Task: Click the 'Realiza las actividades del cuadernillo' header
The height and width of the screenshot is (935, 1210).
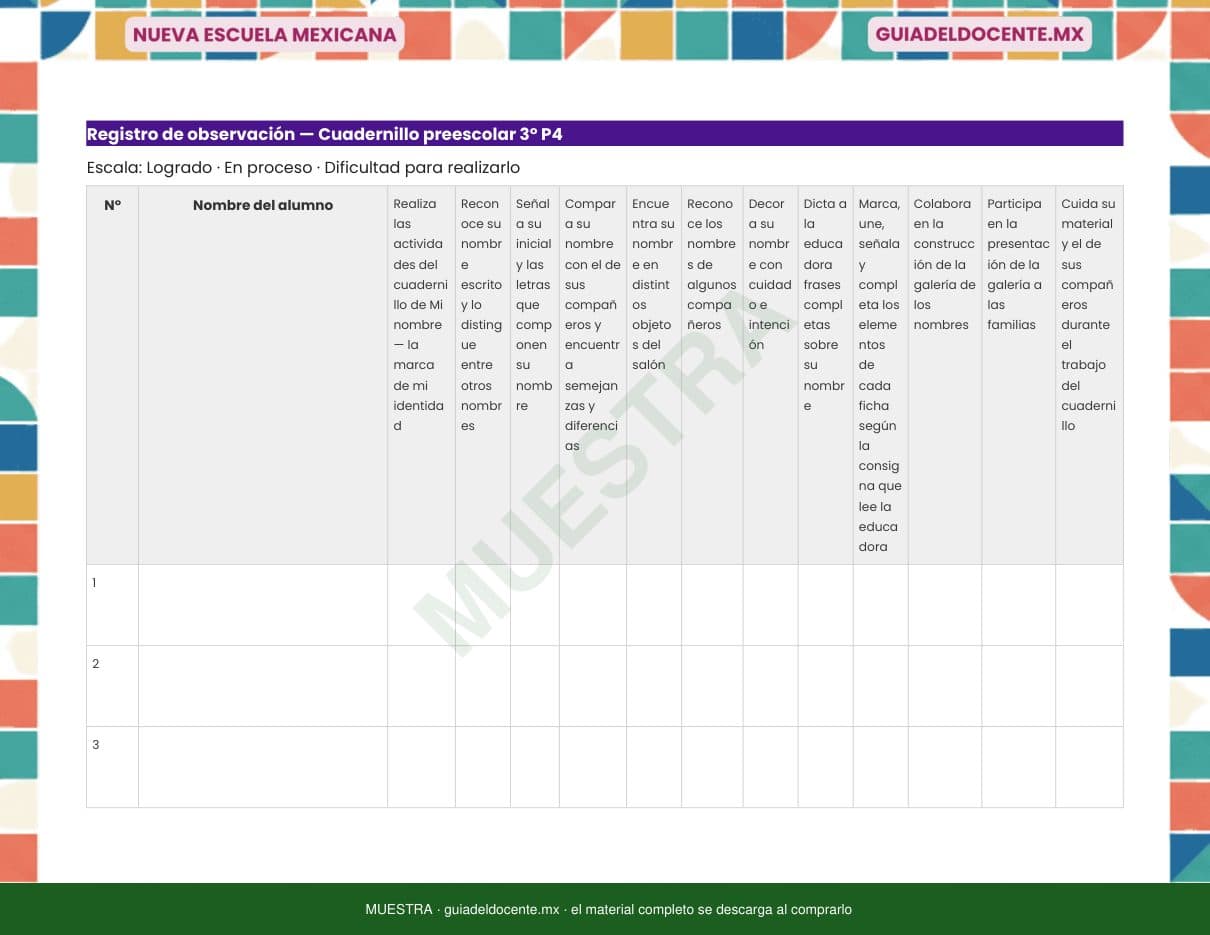Action: pos(421,375)
